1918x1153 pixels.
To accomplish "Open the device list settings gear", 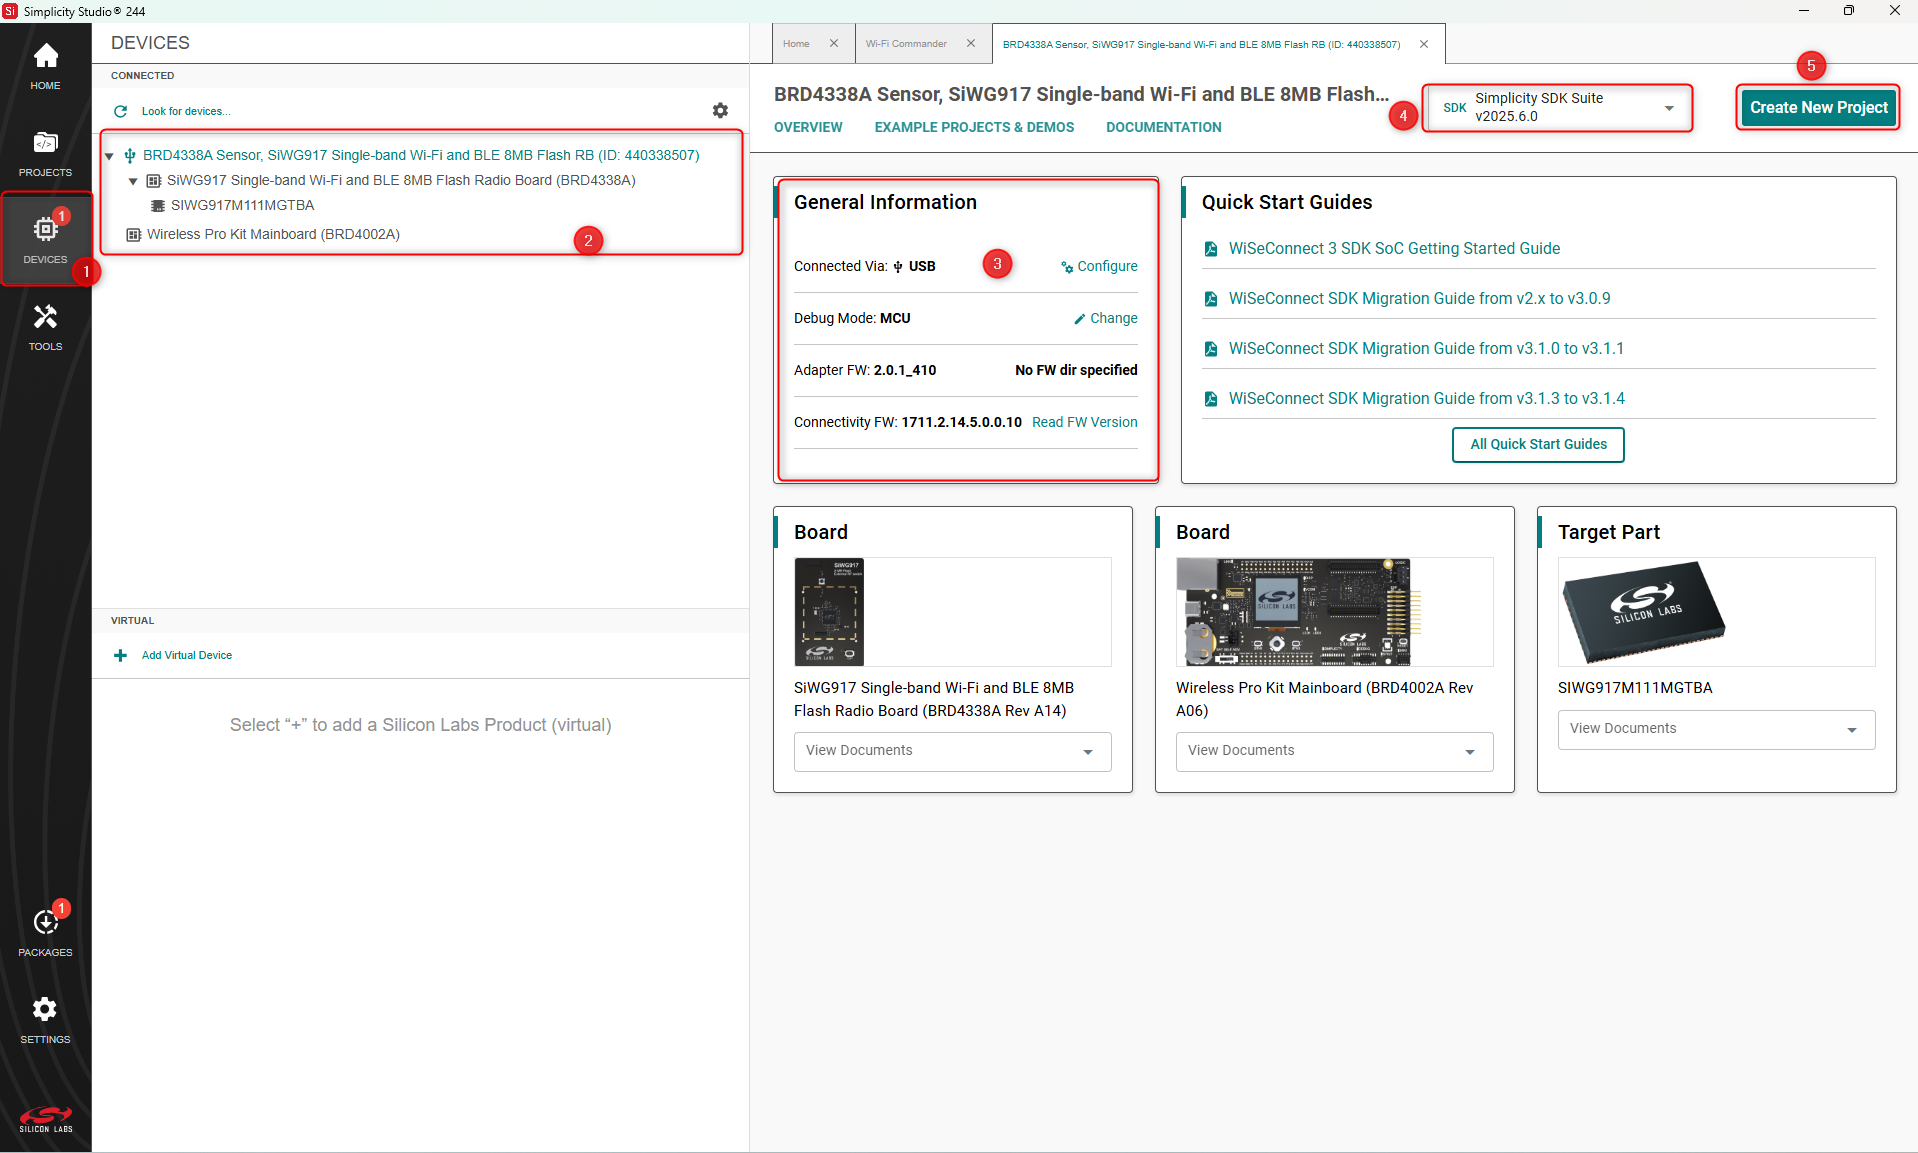I will (x=720, y=110).
